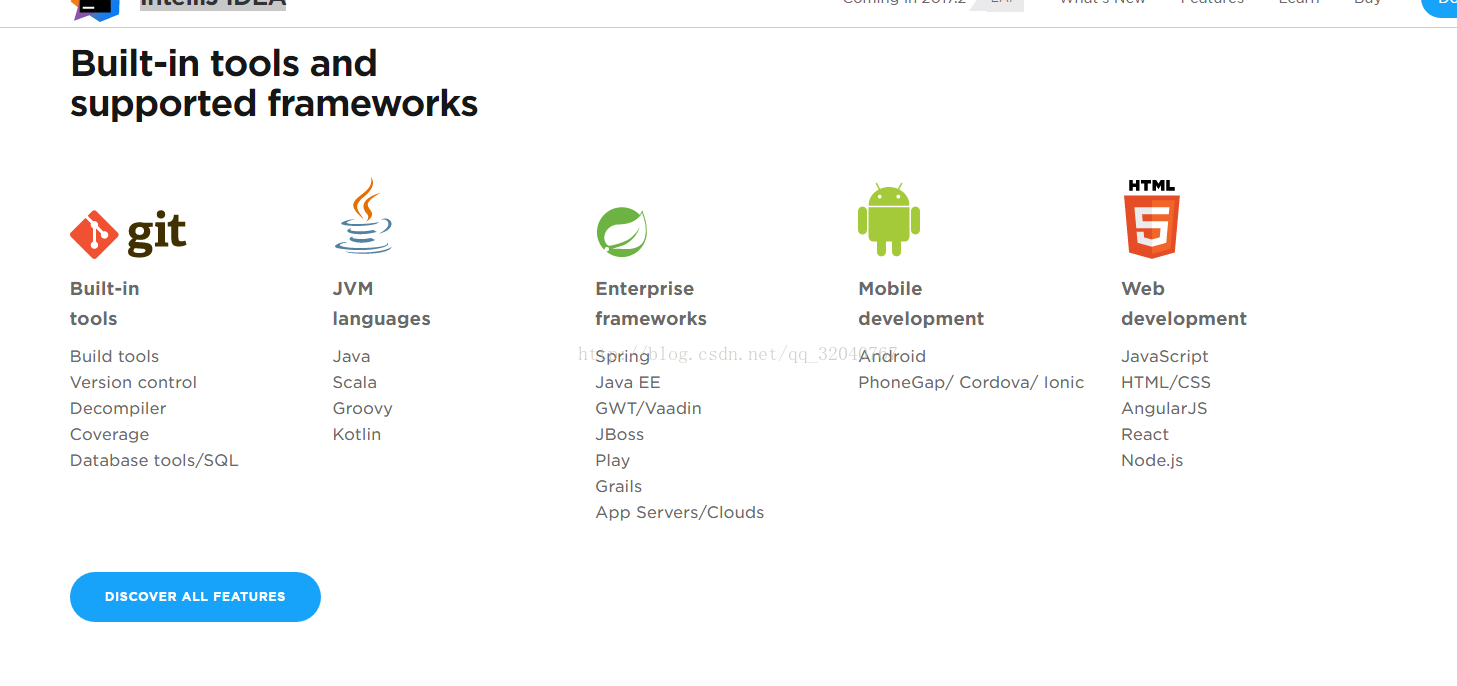Click the Spring green leaf logo
This screenshot has height=686, width=1457.
click(622, 232)
